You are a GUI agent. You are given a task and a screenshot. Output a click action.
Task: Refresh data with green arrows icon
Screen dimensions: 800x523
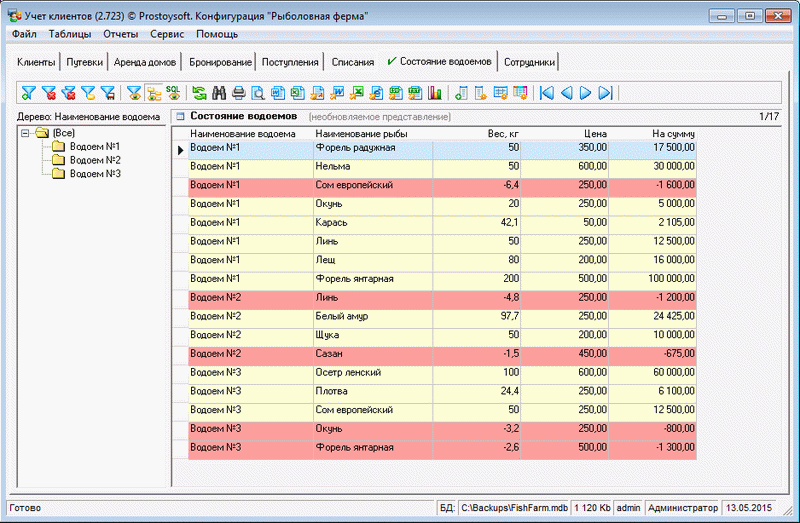click(200, 93)
